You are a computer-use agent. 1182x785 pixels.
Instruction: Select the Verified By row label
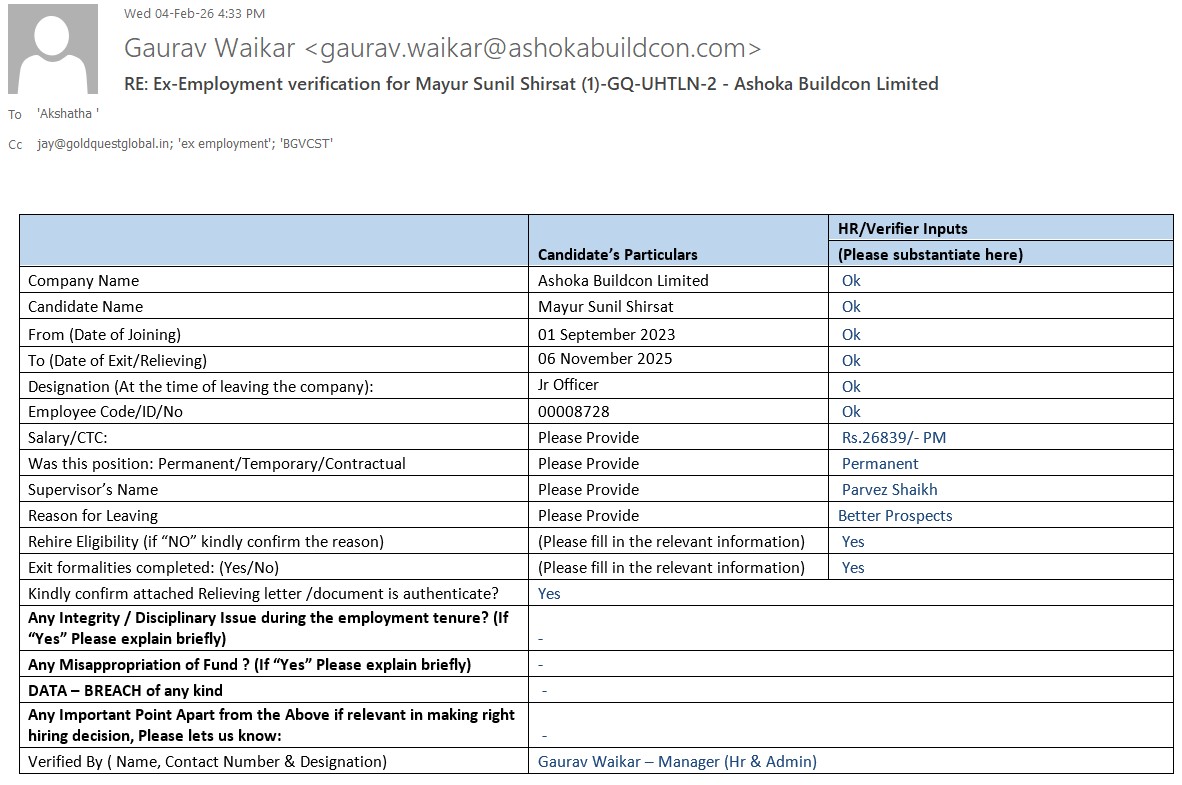207,762
